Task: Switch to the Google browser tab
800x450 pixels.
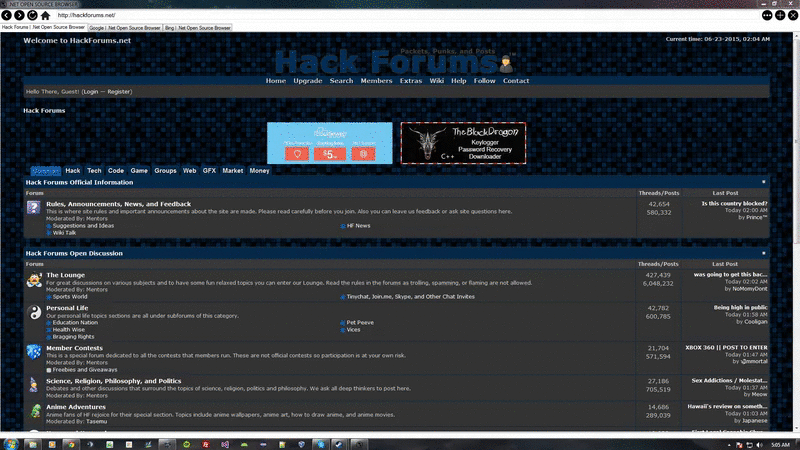Action: (x=125, y=28)
